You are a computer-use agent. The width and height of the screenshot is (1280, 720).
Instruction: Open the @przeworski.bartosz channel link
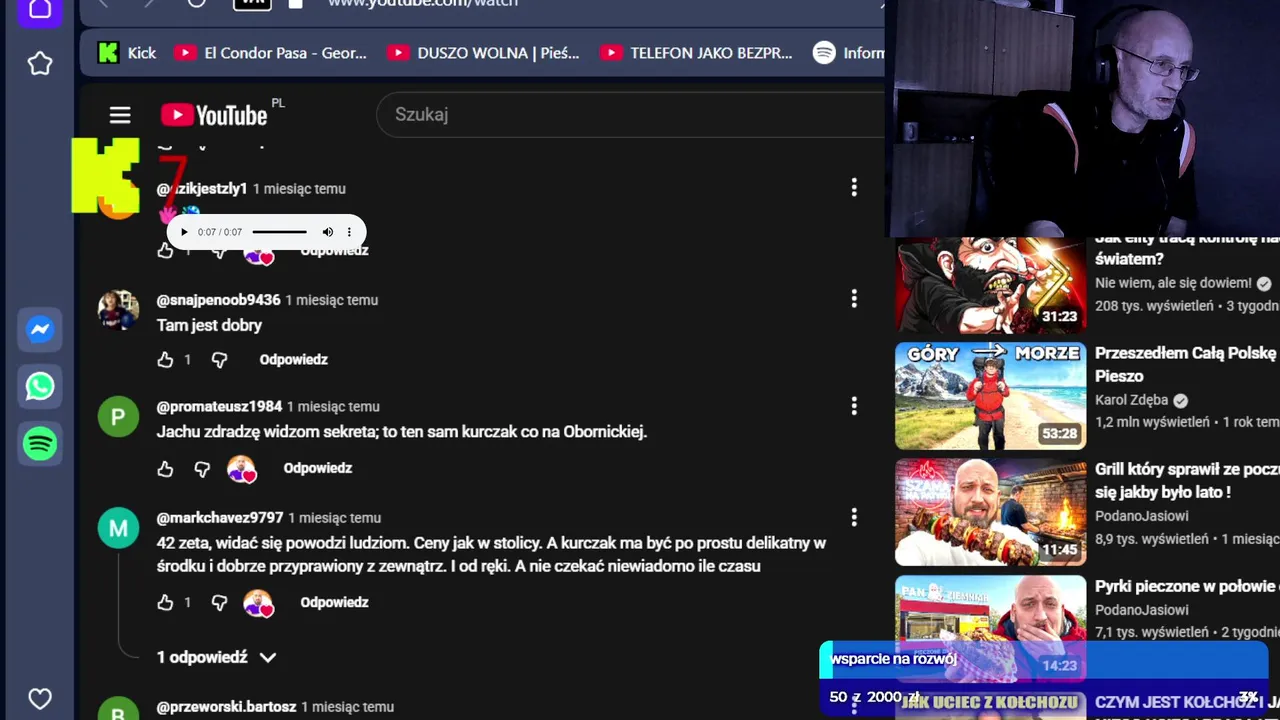(226, 707)
